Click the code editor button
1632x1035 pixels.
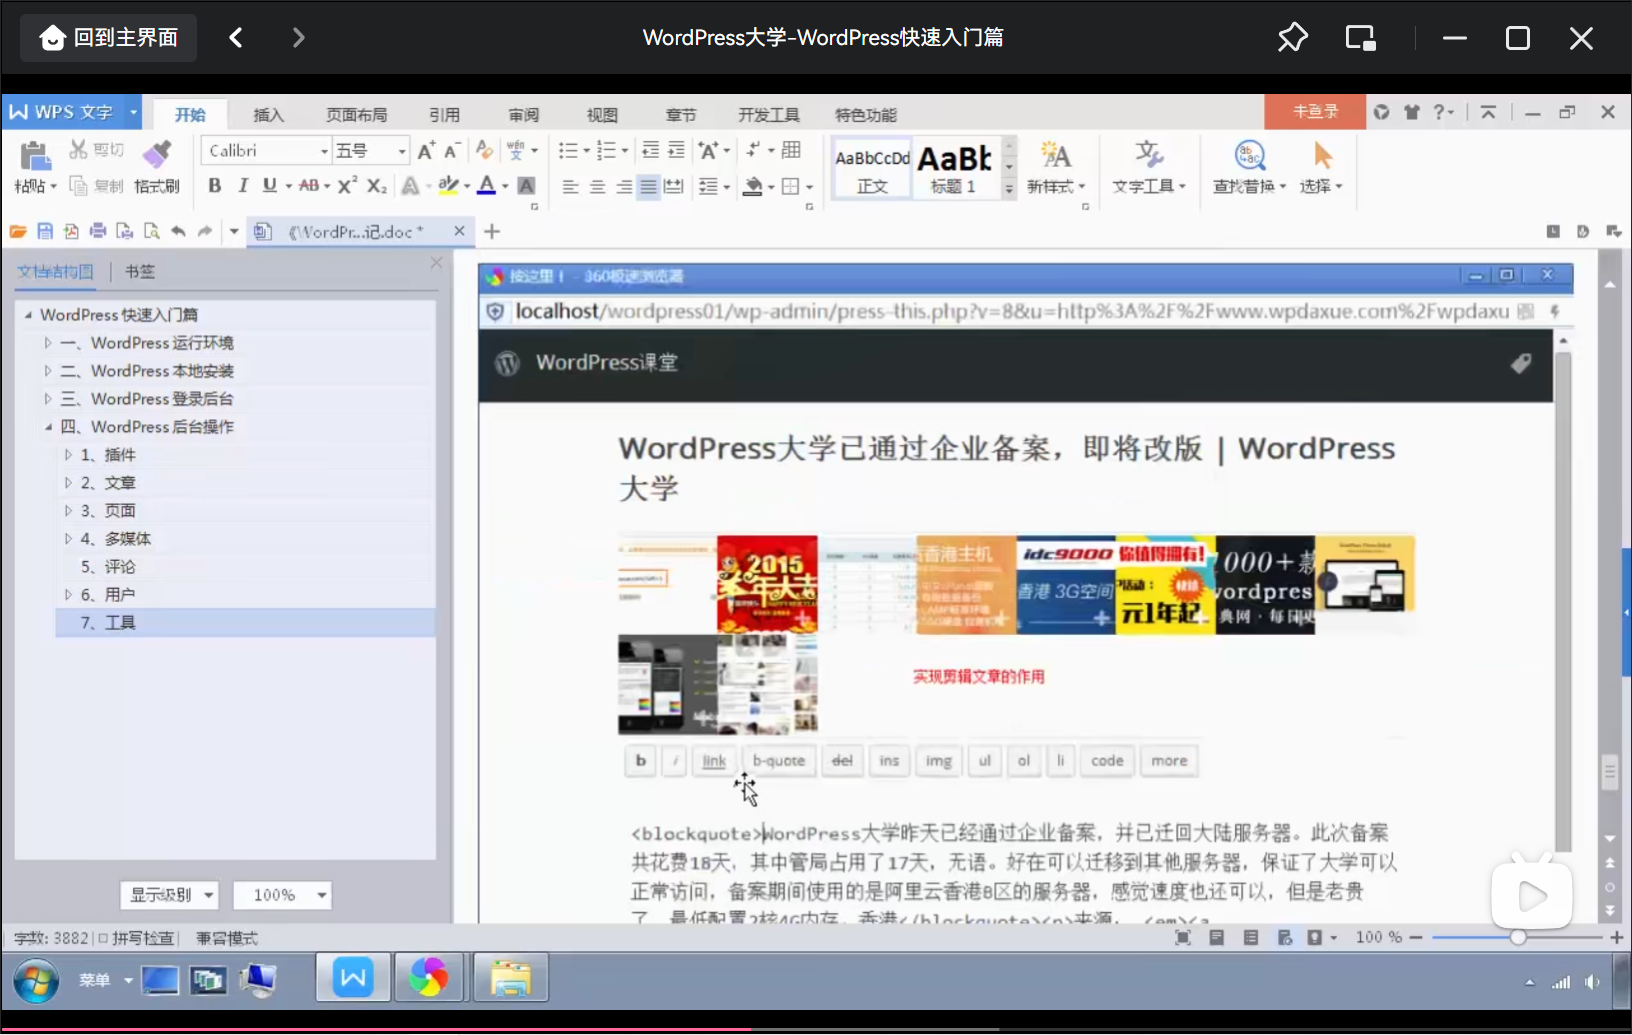pyautogui.click(x=1107, y=761)
